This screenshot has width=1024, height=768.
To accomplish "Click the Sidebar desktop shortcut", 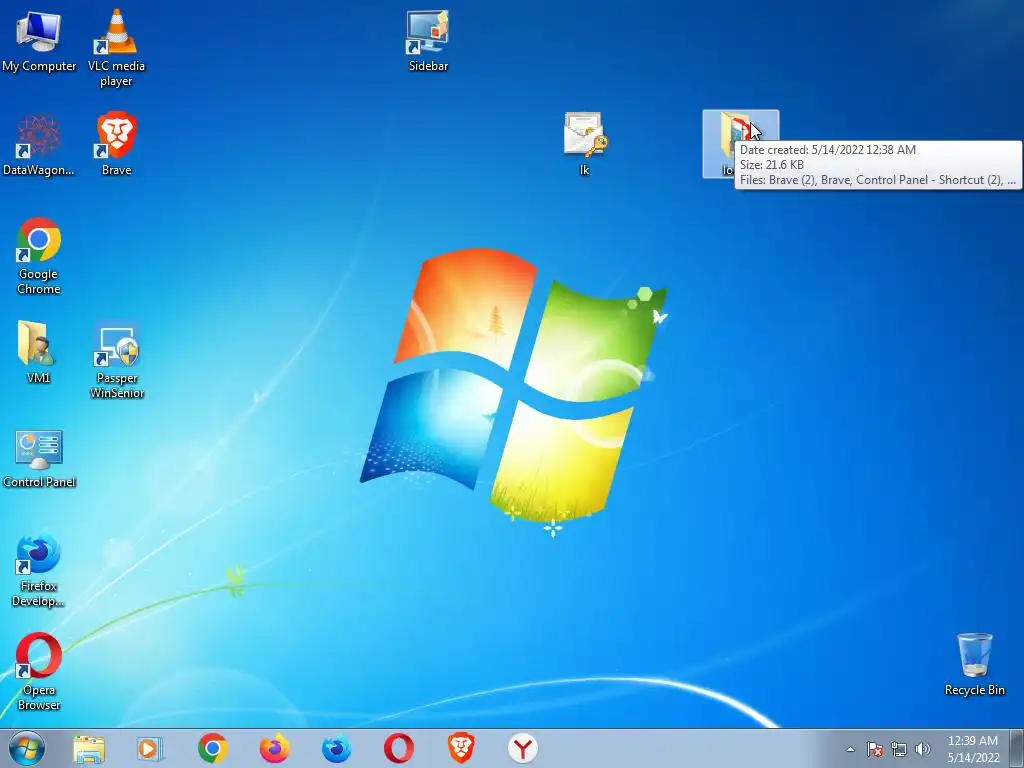I will [x=428, y=40].
